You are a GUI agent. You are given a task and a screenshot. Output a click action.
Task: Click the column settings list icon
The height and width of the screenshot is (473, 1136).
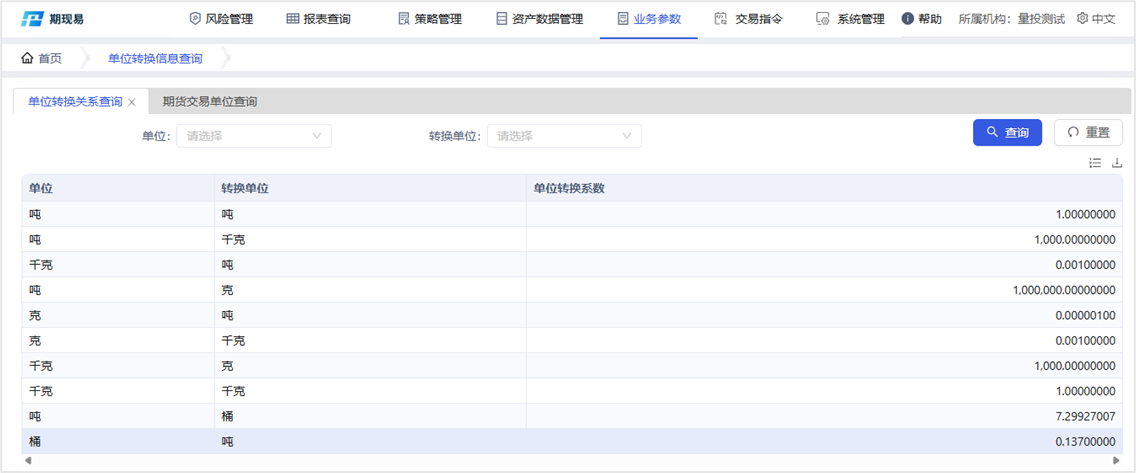(x=1095, y=163)
